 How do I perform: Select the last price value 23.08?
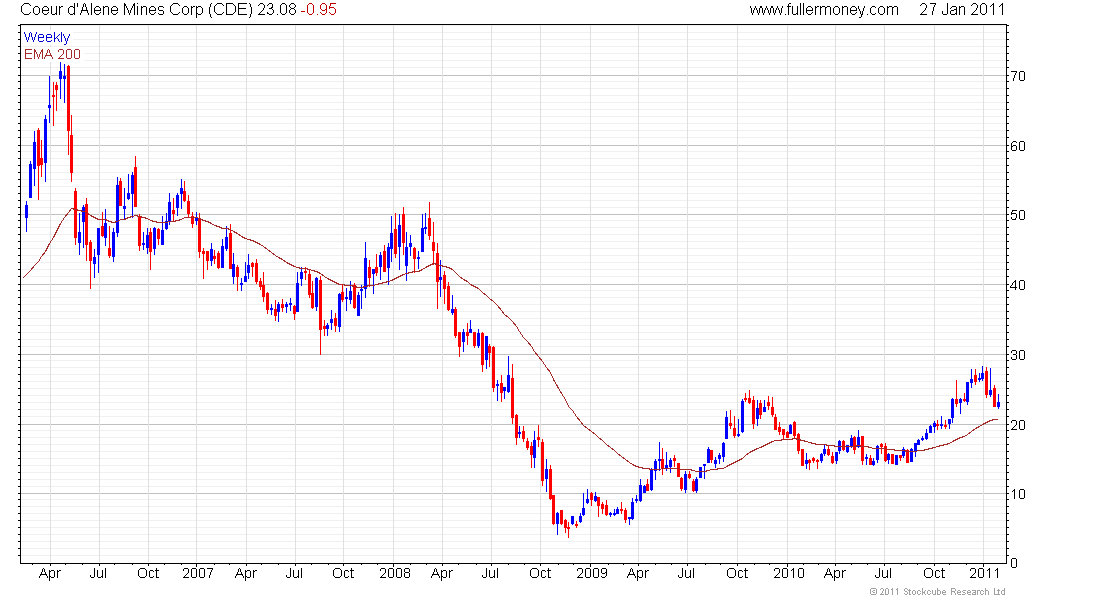coord(277,10)
